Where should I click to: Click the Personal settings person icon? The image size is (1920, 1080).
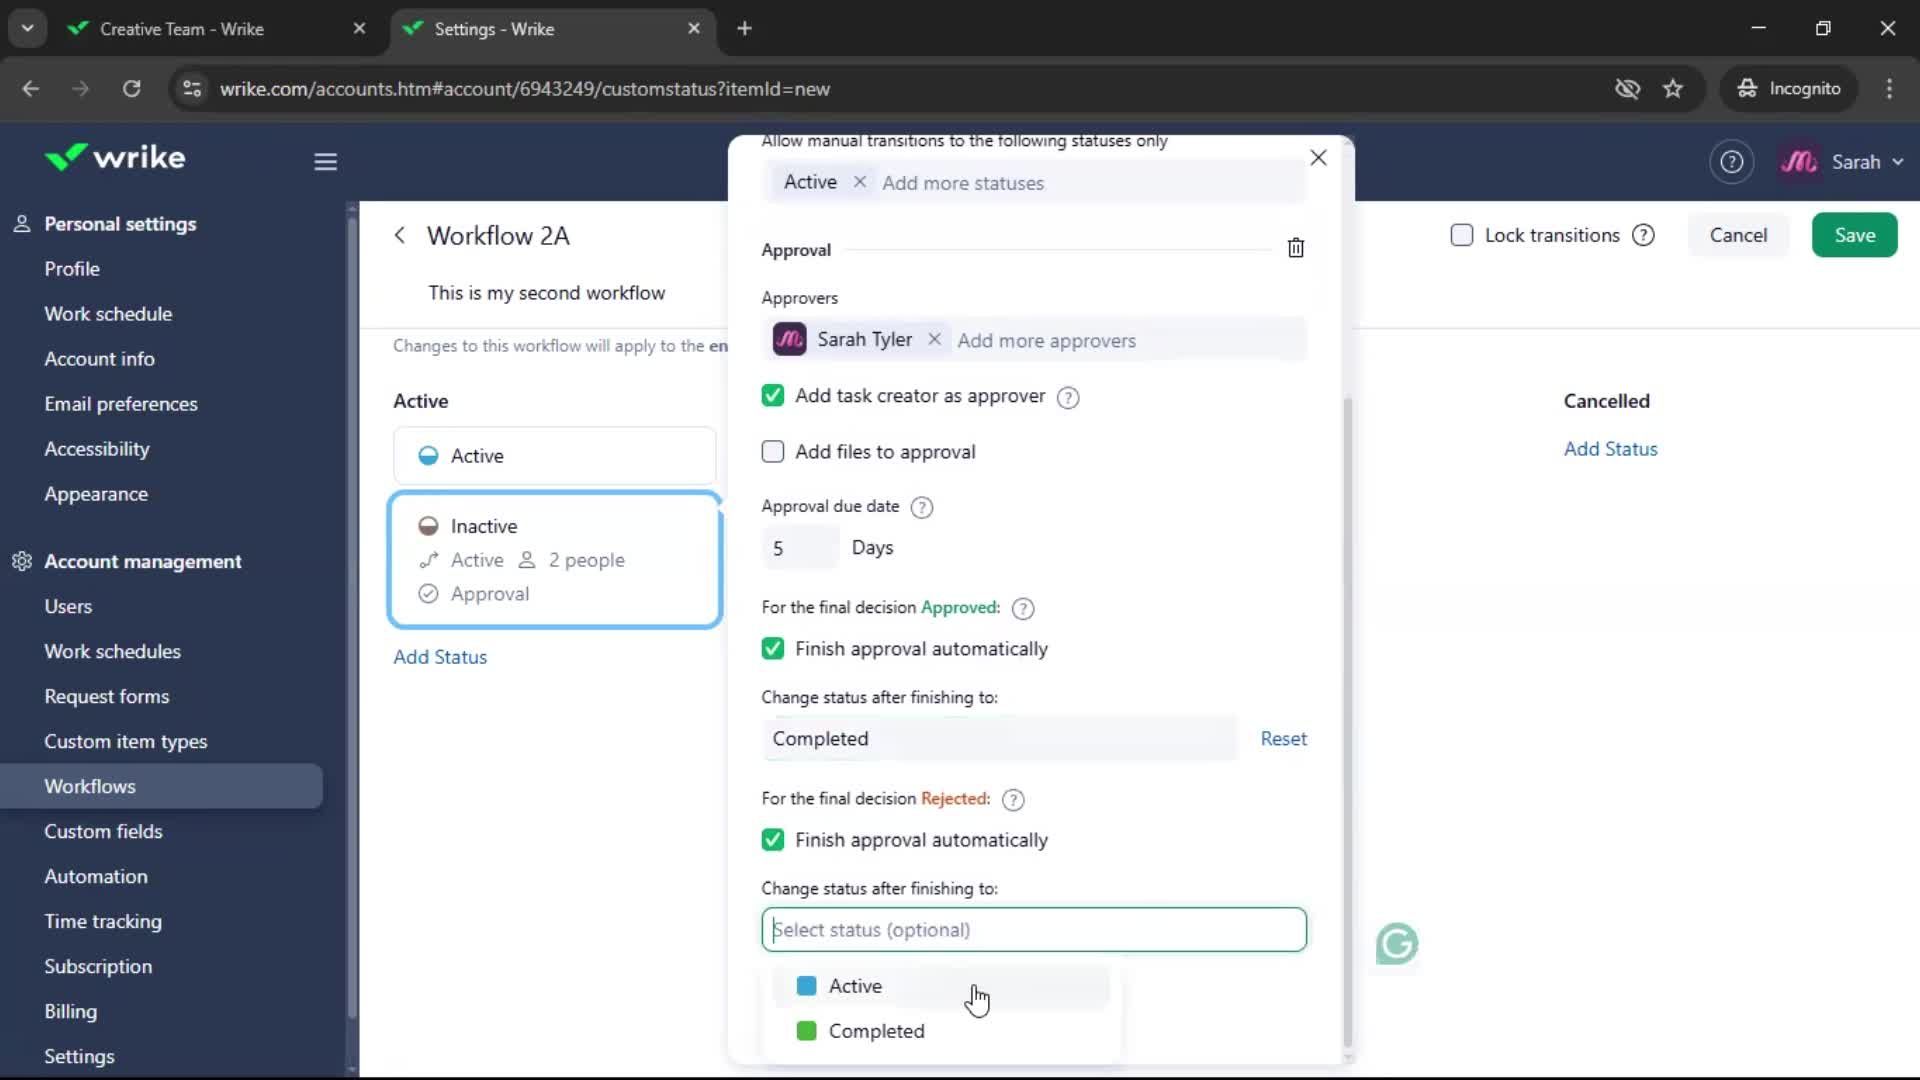pos(22,224)
